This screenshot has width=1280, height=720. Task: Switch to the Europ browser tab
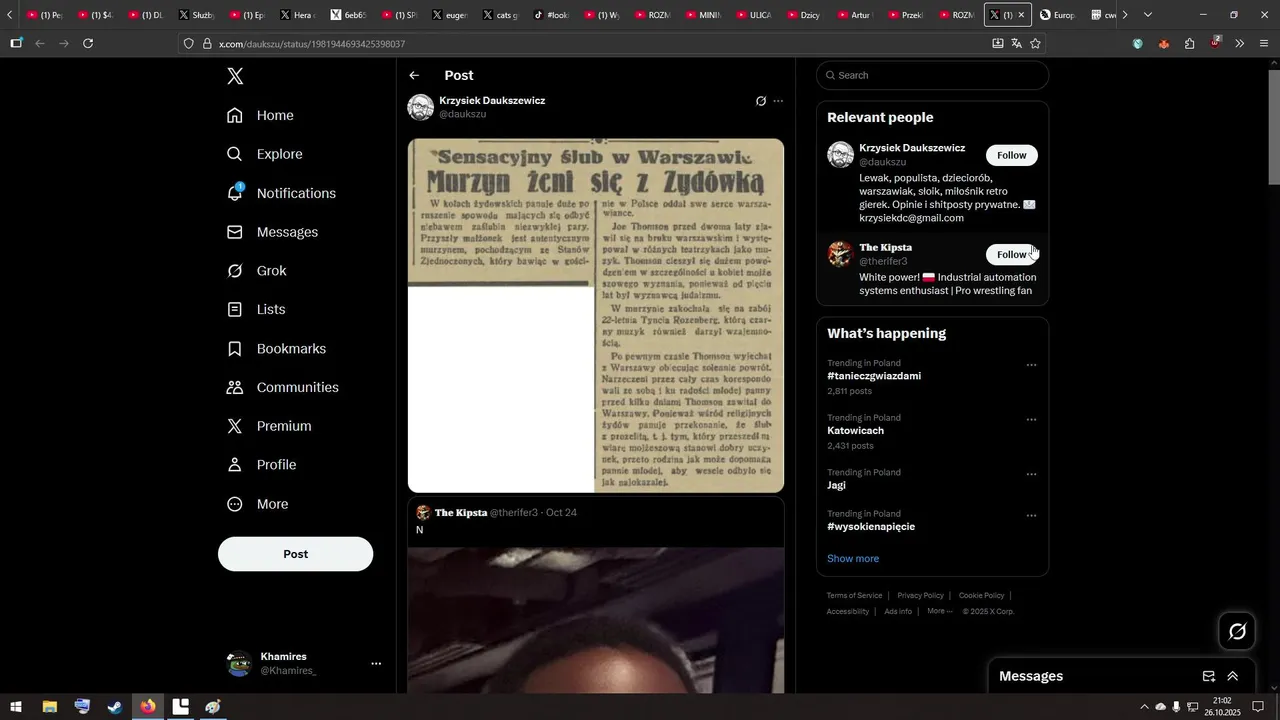(1057, 15)
